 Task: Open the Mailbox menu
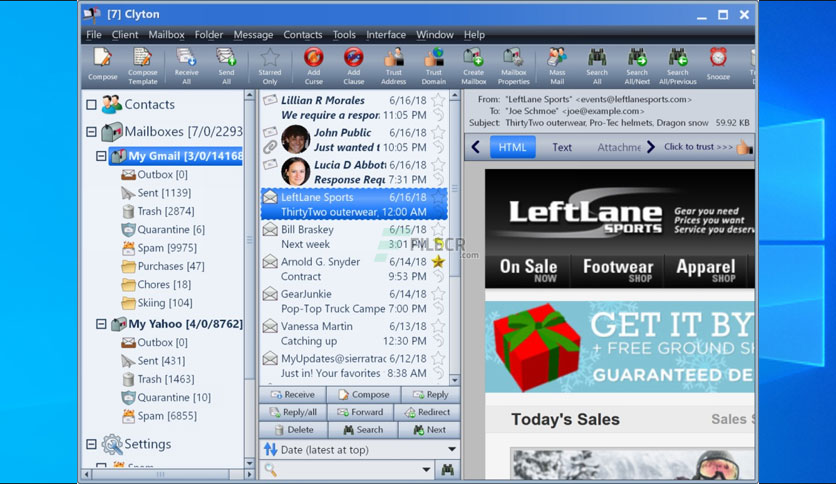tap(166, 35)
